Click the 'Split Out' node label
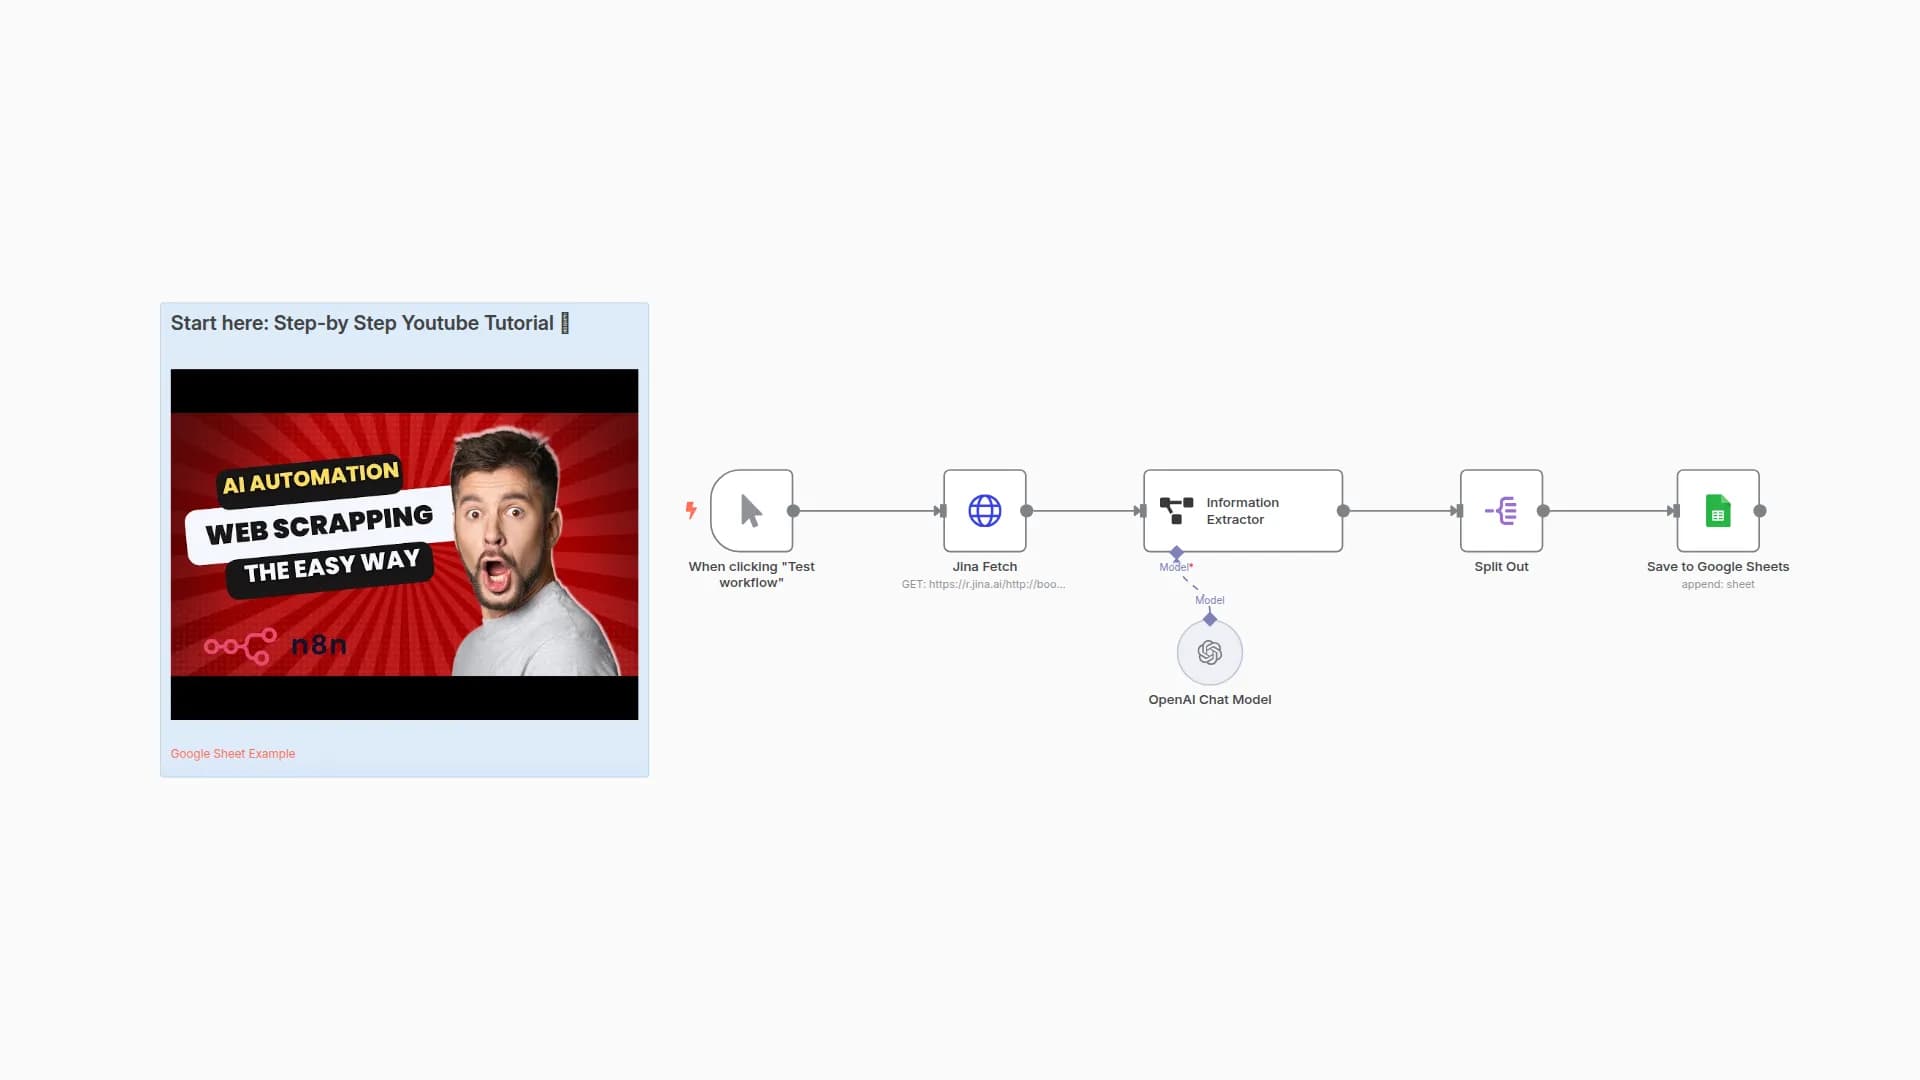 click(x=1501, y=567)
